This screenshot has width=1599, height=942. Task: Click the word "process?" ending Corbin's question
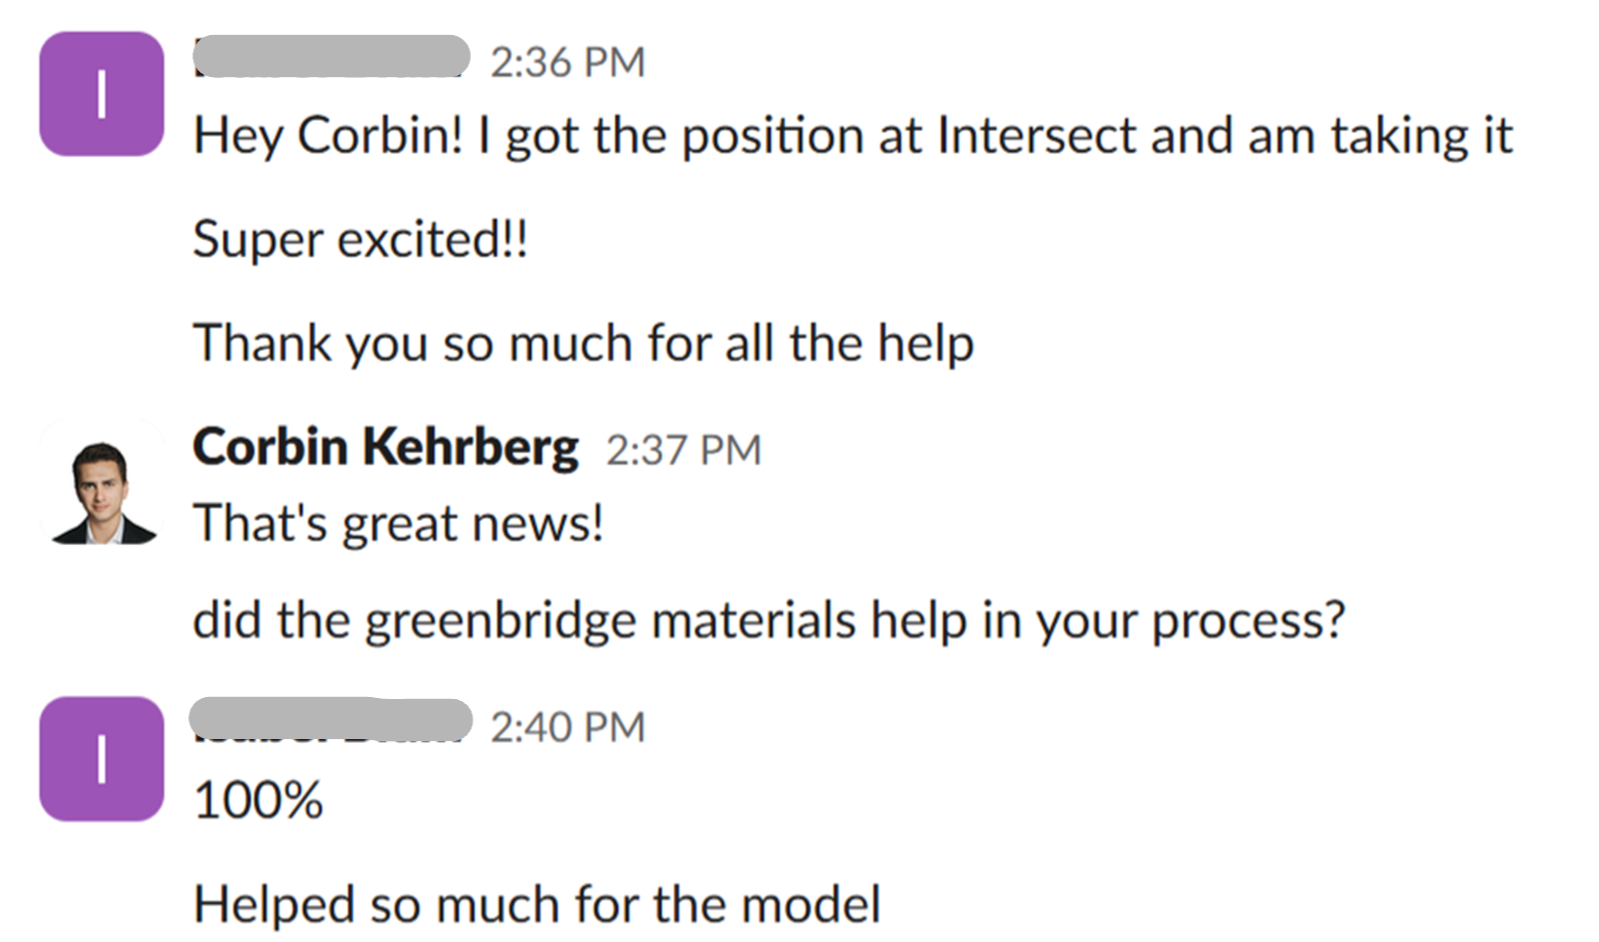[1248, 620]
